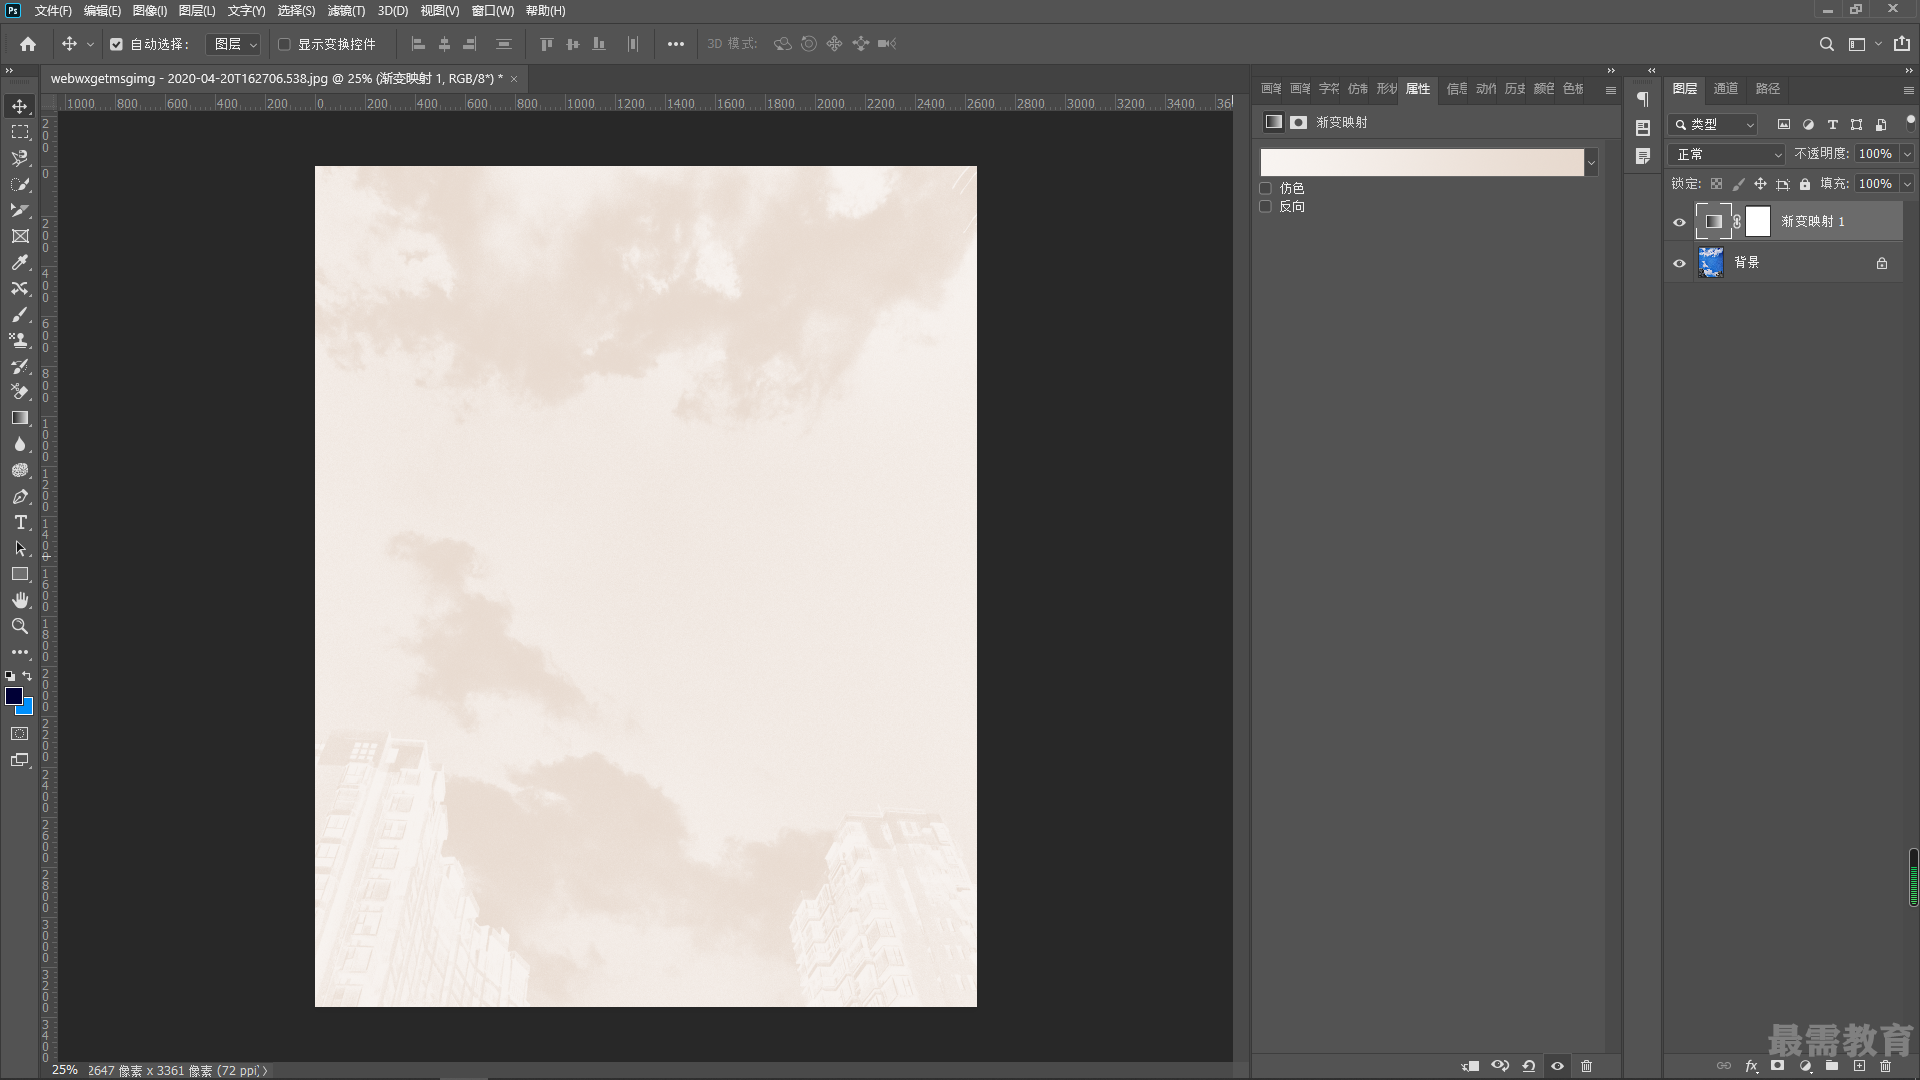This screenshot has height=1080, width=1920.
Task: Toggle adjustment visibility eye in properties panel
Action: click(x=1557, y=1066)
